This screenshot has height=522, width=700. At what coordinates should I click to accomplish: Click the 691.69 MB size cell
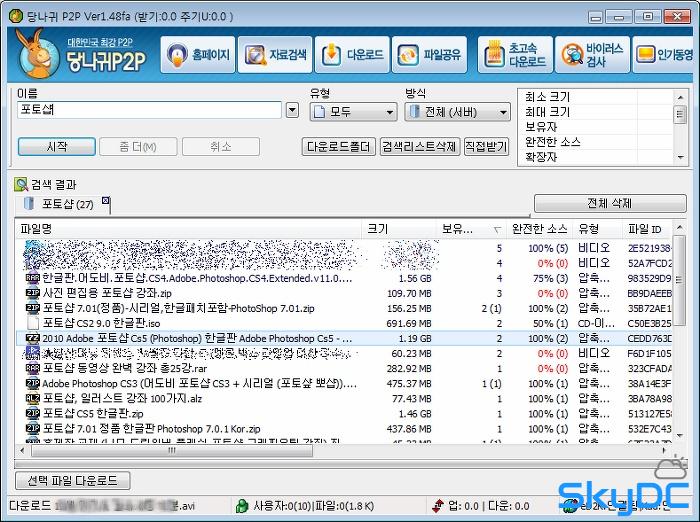click(x=409, y=324)
